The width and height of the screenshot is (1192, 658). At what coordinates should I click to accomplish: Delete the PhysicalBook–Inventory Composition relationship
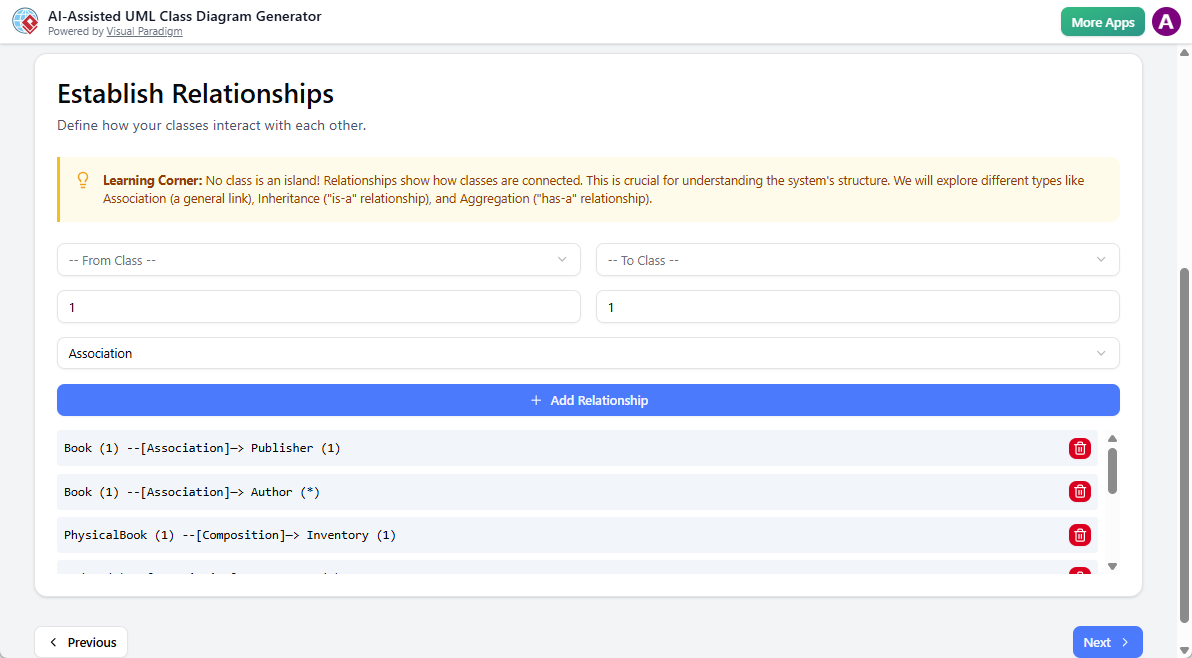coord(1080,534)
